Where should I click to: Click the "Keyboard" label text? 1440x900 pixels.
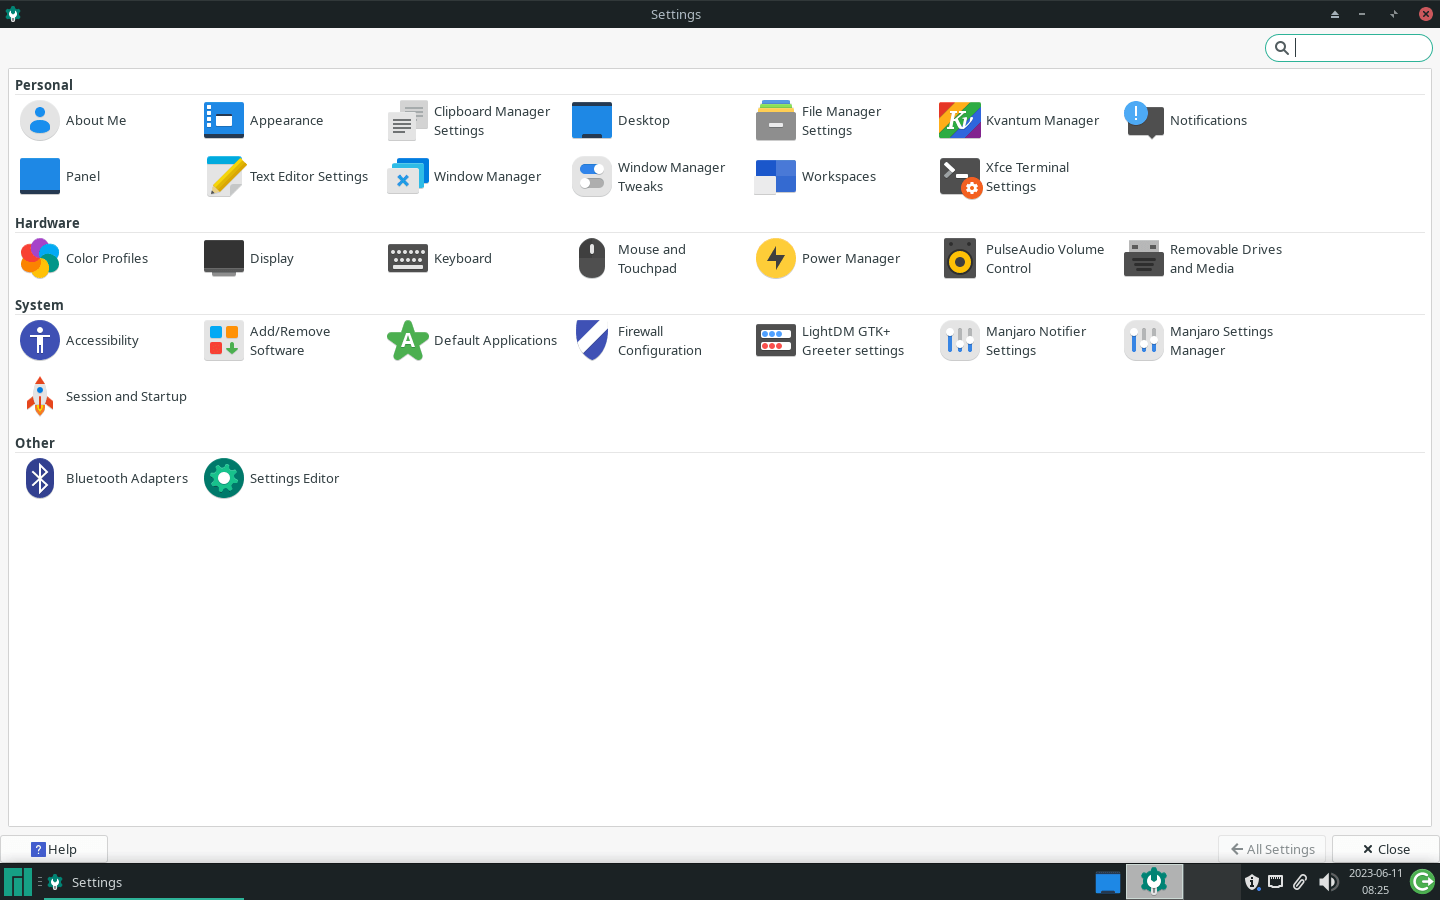click(x=463, y=259)
